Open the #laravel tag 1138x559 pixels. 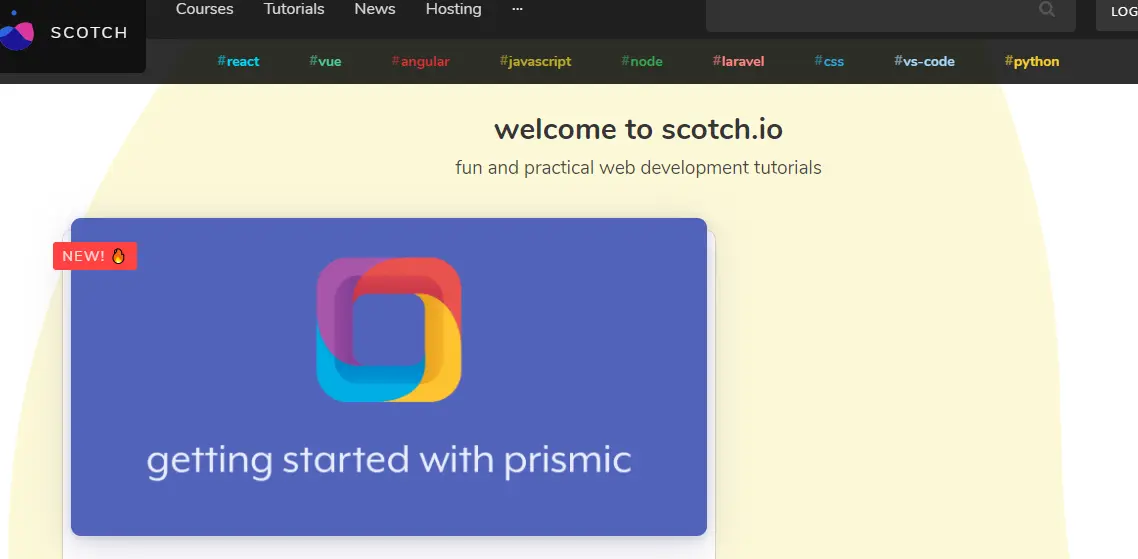pyautogui.click(x=739, y=62)
